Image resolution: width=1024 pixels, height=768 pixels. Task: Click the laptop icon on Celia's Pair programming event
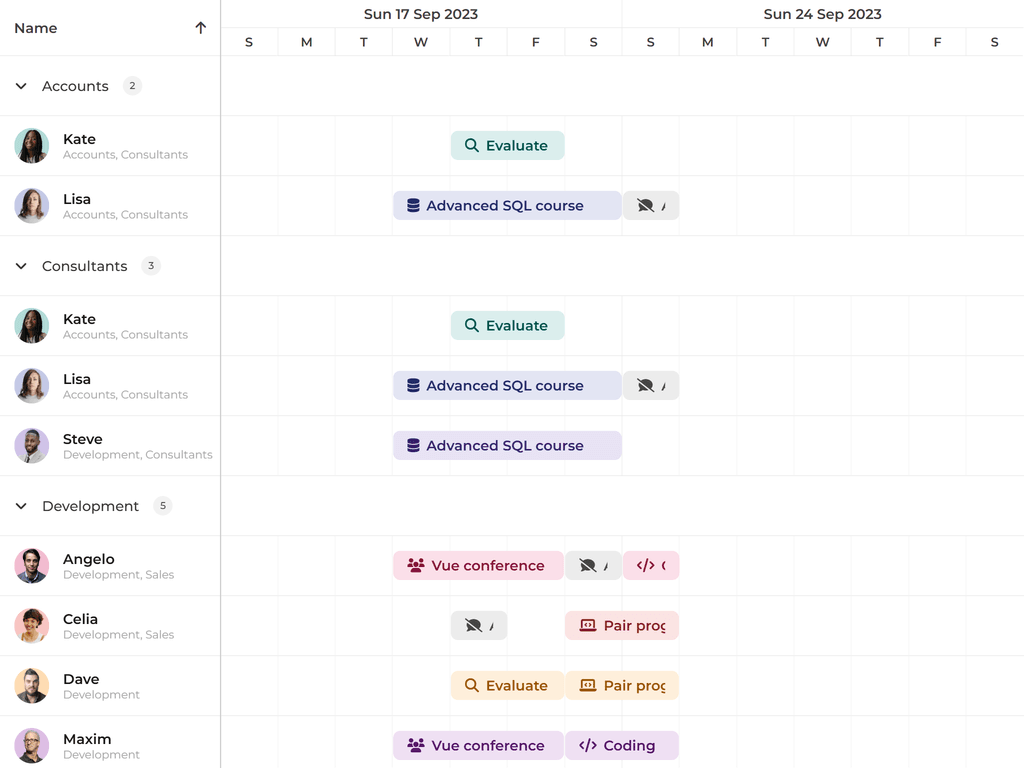(588, 626)
